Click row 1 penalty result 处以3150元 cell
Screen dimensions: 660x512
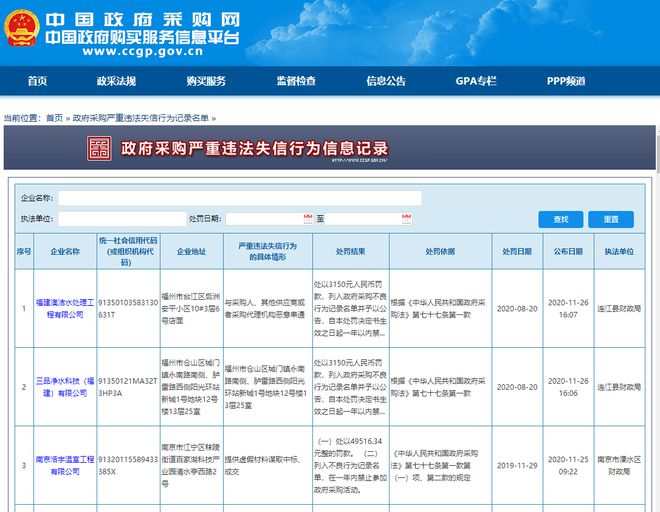pyautogui.click(x=351, y=309)
